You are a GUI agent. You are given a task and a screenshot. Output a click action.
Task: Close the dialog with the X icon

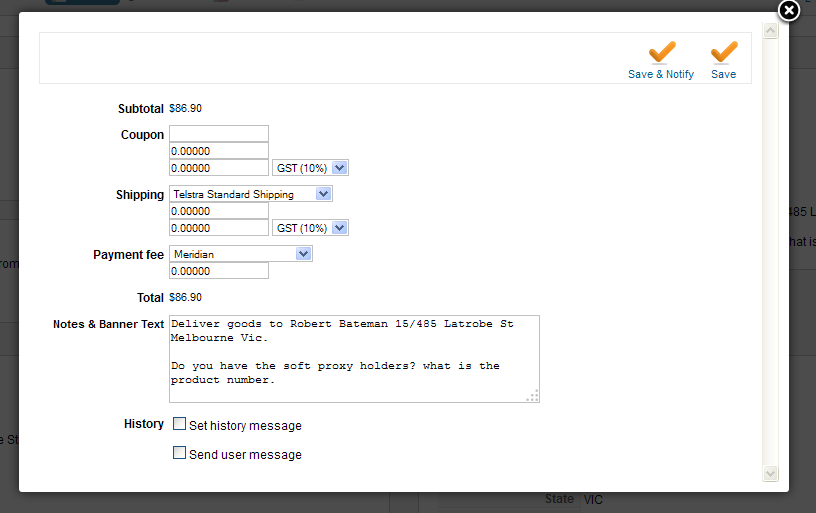point(789,11)
